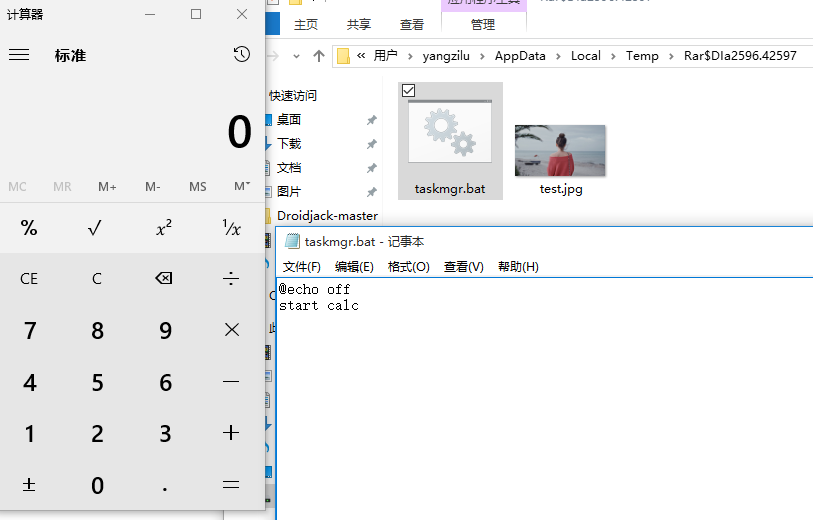Click the number 0 key
Image resolution: width=813 pixels, height=520 pixels.
pyautogui.click(x=97, y=486)
